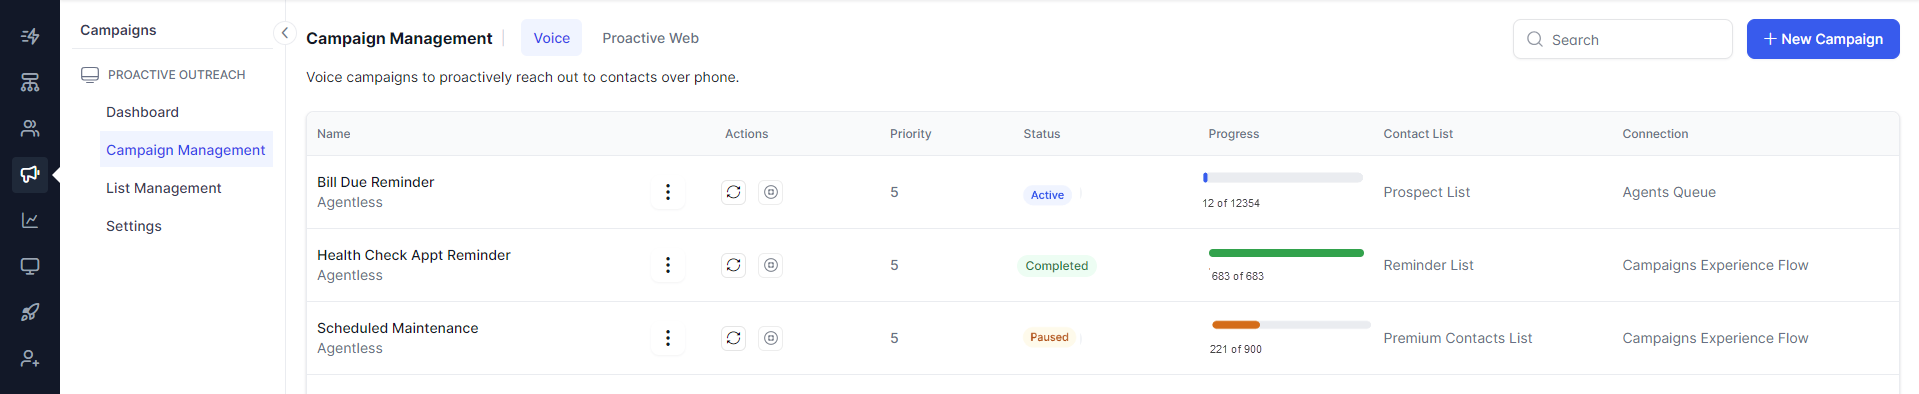Open the users icon in left sidebar
This screenshot has width=1919, height=394.
(x=30, y=128)
